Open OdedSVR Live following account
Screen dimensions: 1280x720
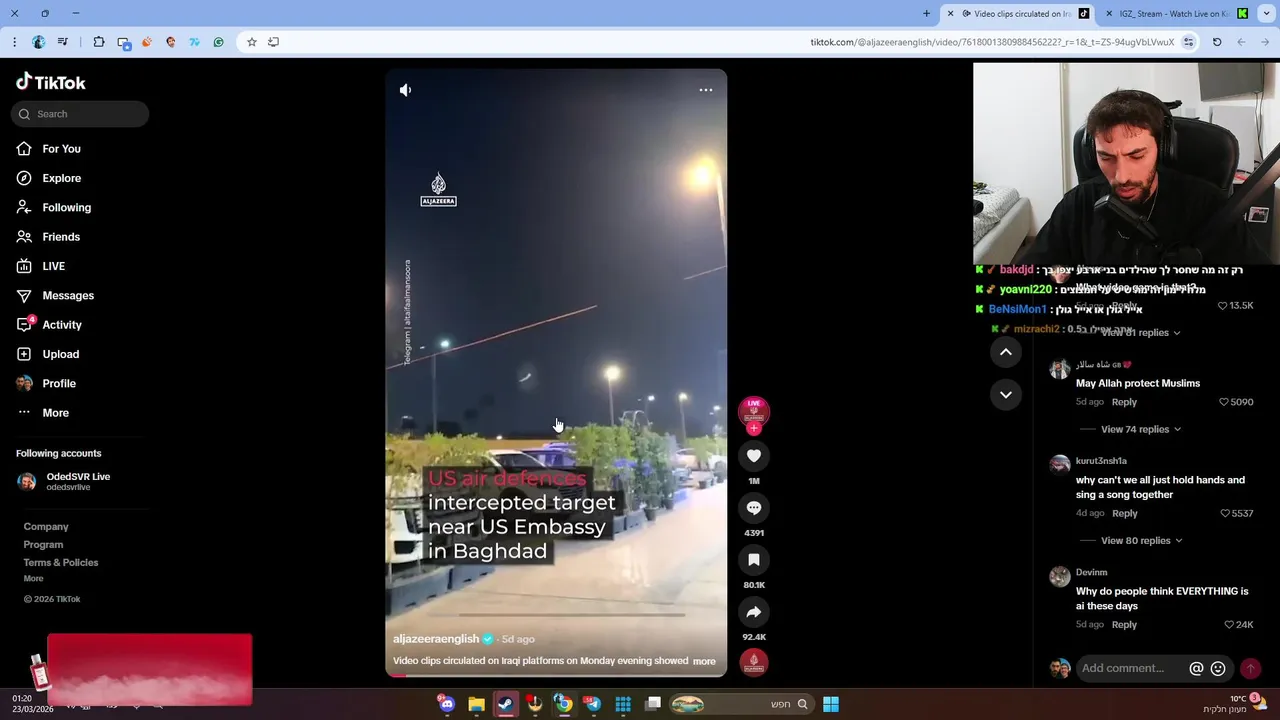(x=64, y=481)
